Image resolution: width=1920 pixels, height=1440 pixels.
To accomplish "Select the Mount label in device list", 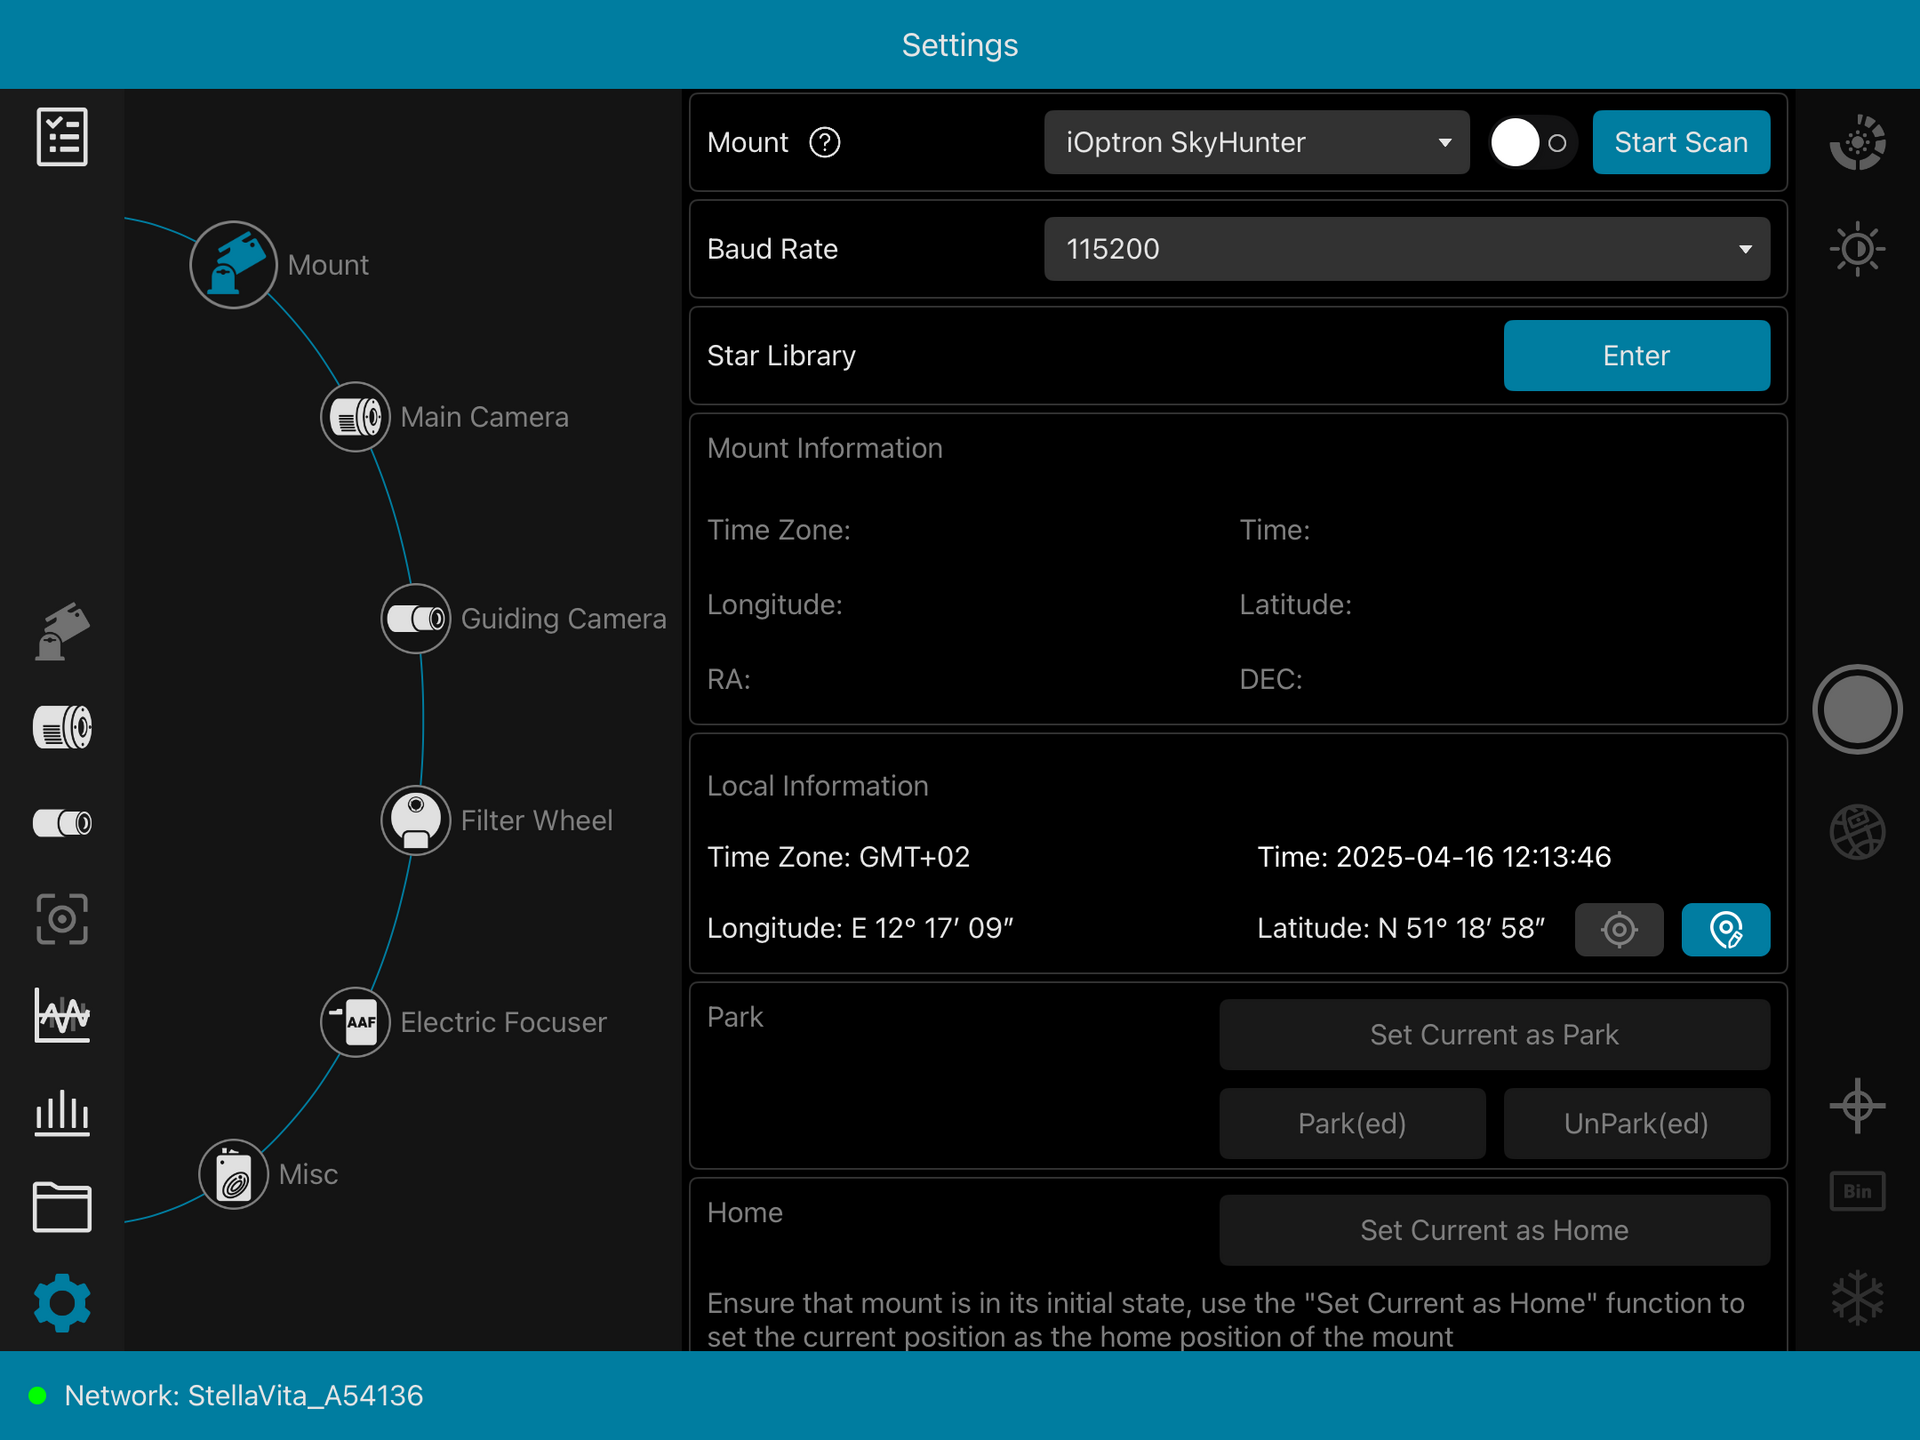I will coord(328,265).
